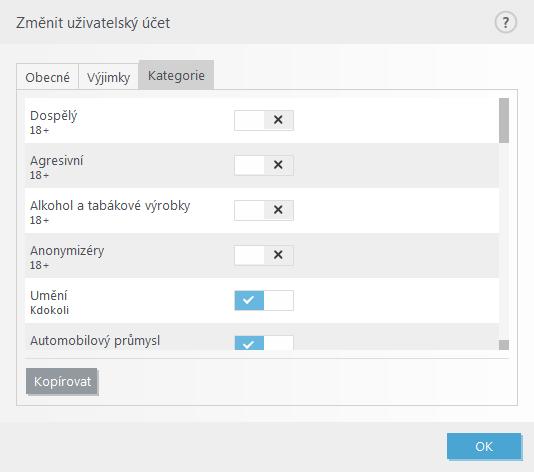Toggle the Dospělý category switch
This screenshot has width=534, height=472.
264,120
